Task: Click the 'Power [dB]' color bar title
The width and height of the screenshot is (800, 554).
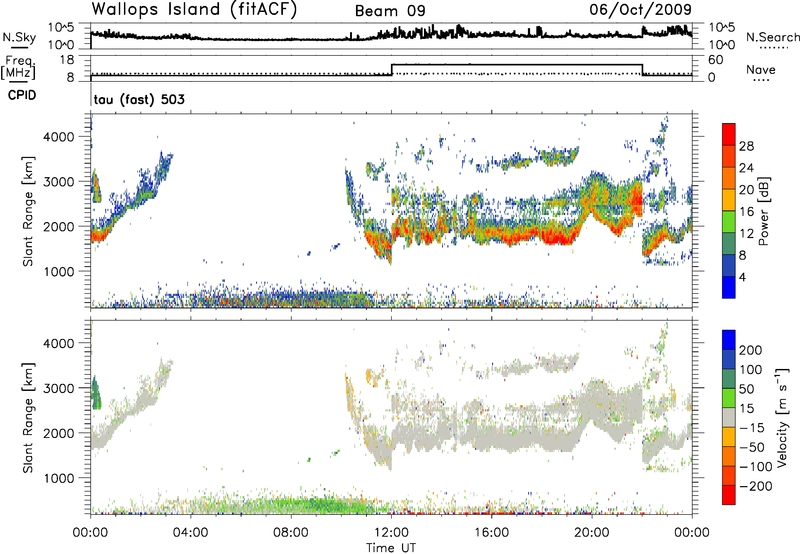Action: click(763, 211)
